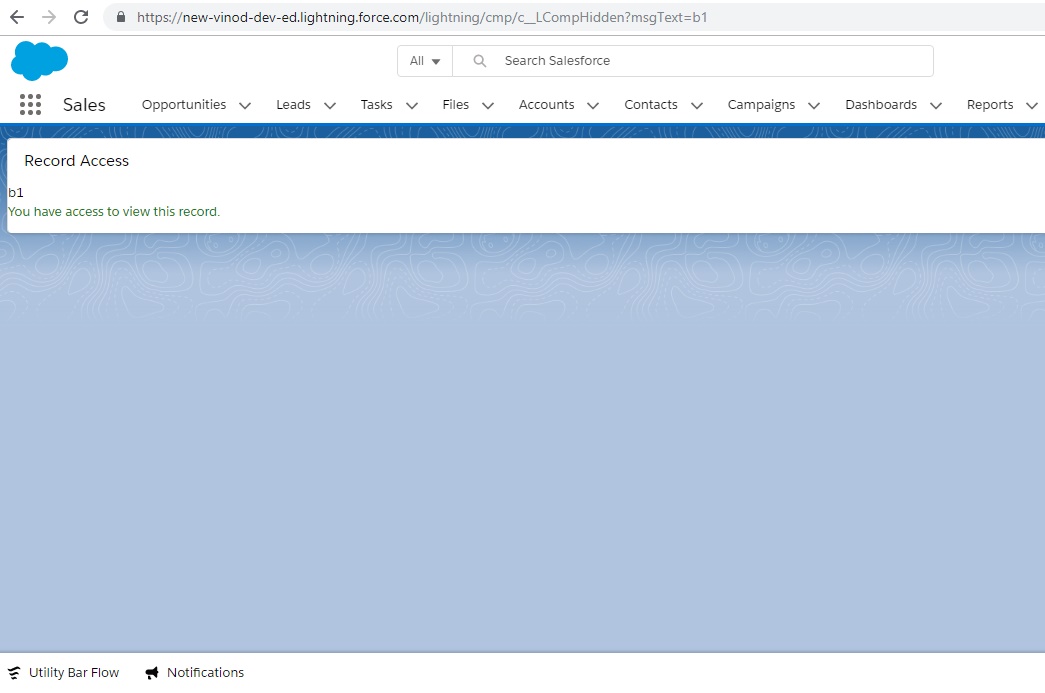Expand the Campaigns tab chevron
This screenshot has width=1045, height=693.
click(x=814, y=105)
